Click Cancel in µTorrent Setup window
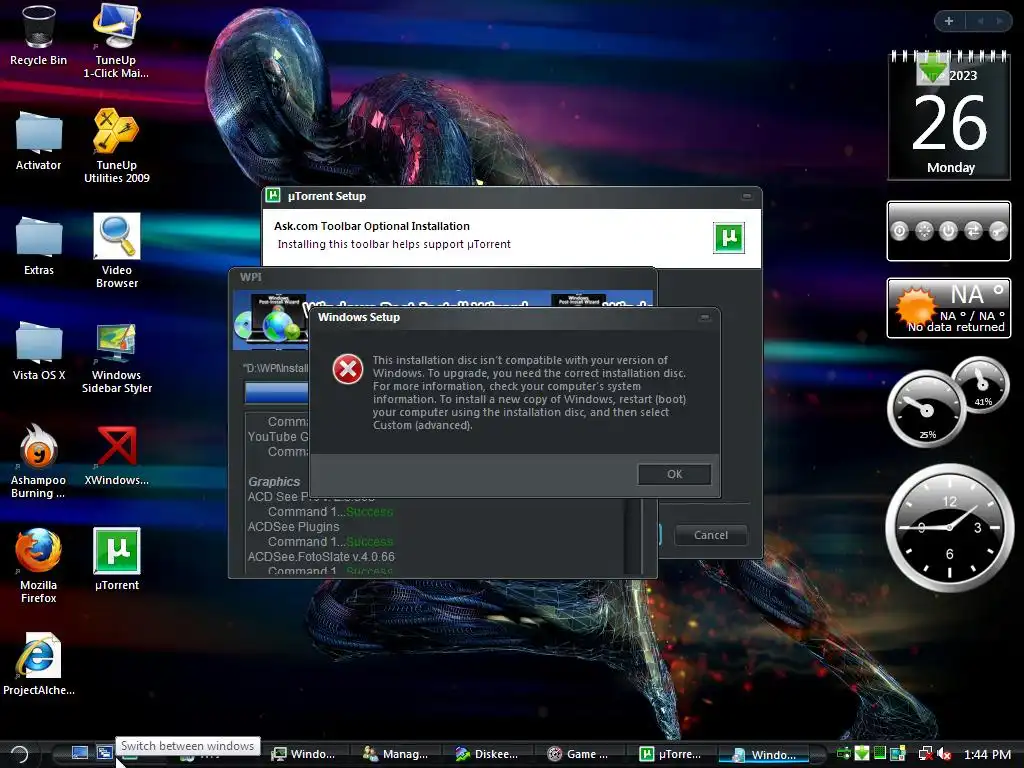This screenshot has width=1024, height=768. 711,535
